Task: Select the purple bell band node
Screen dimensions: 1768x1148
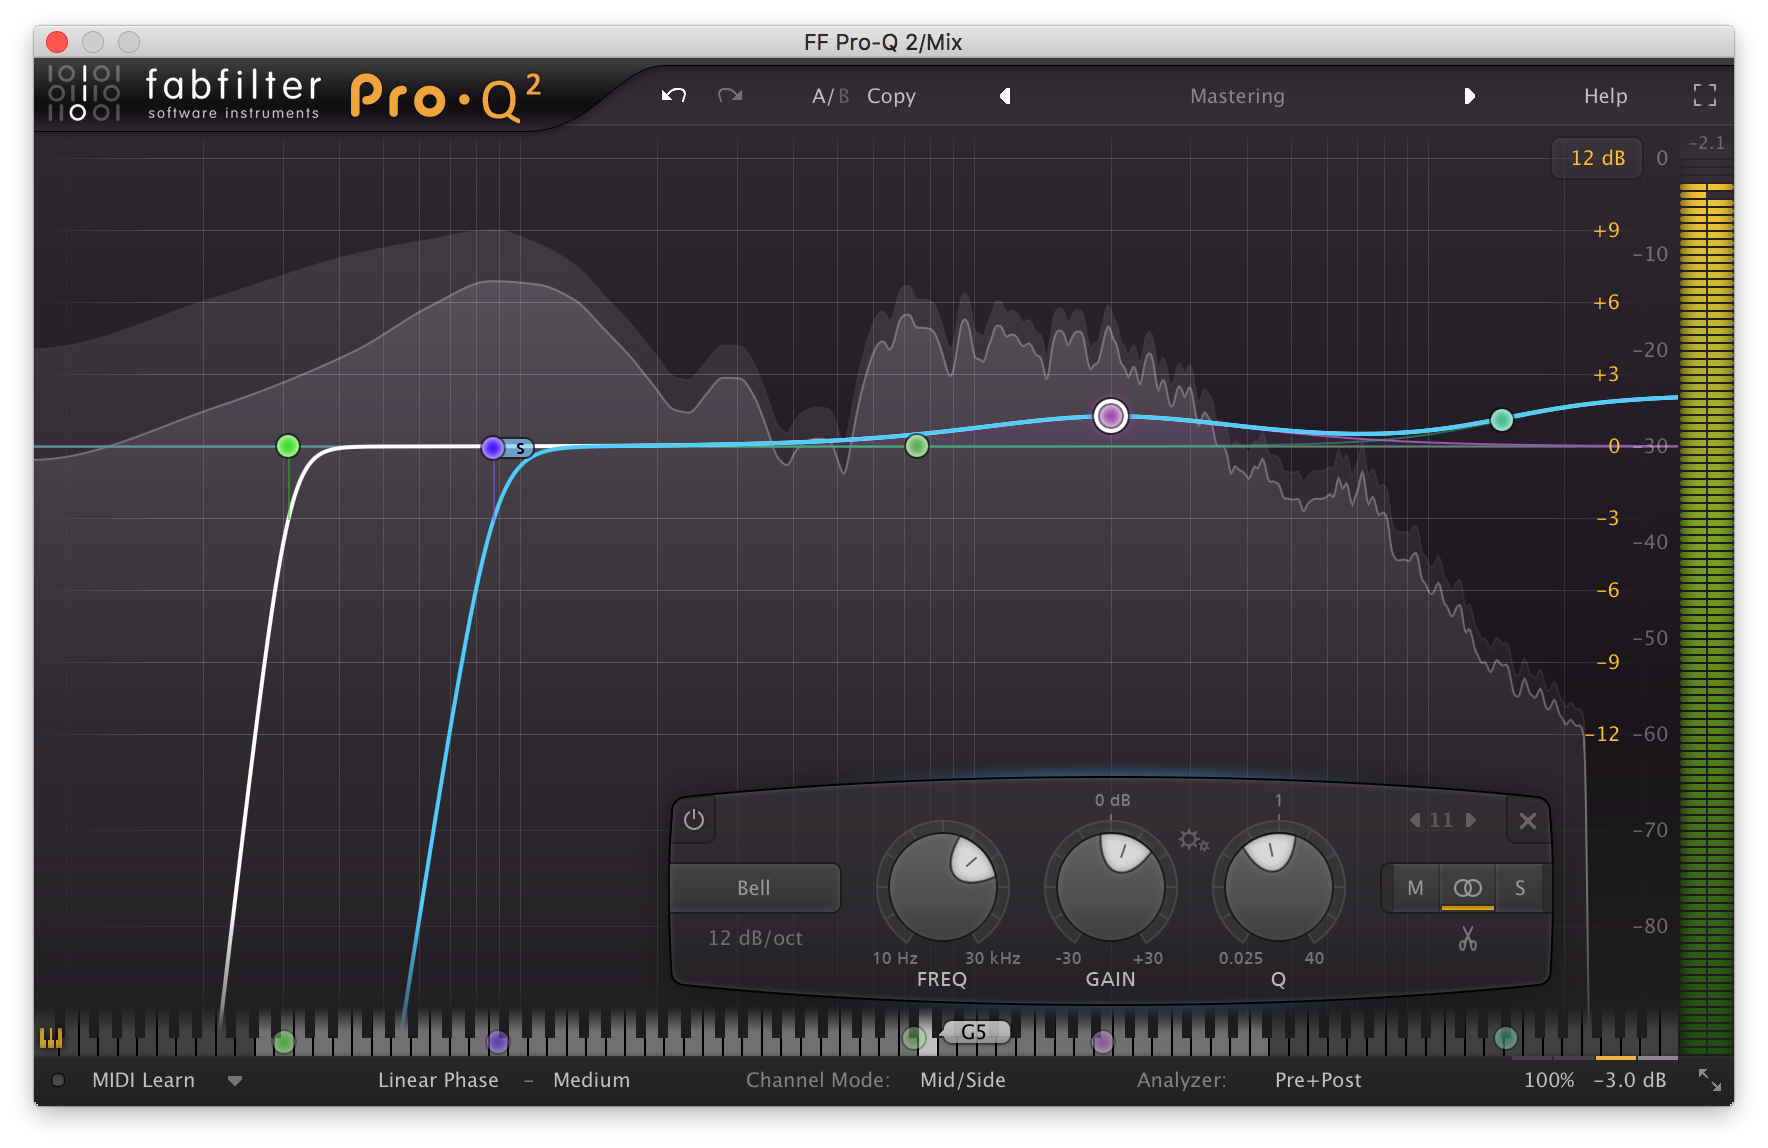Action: (1111, 415)
